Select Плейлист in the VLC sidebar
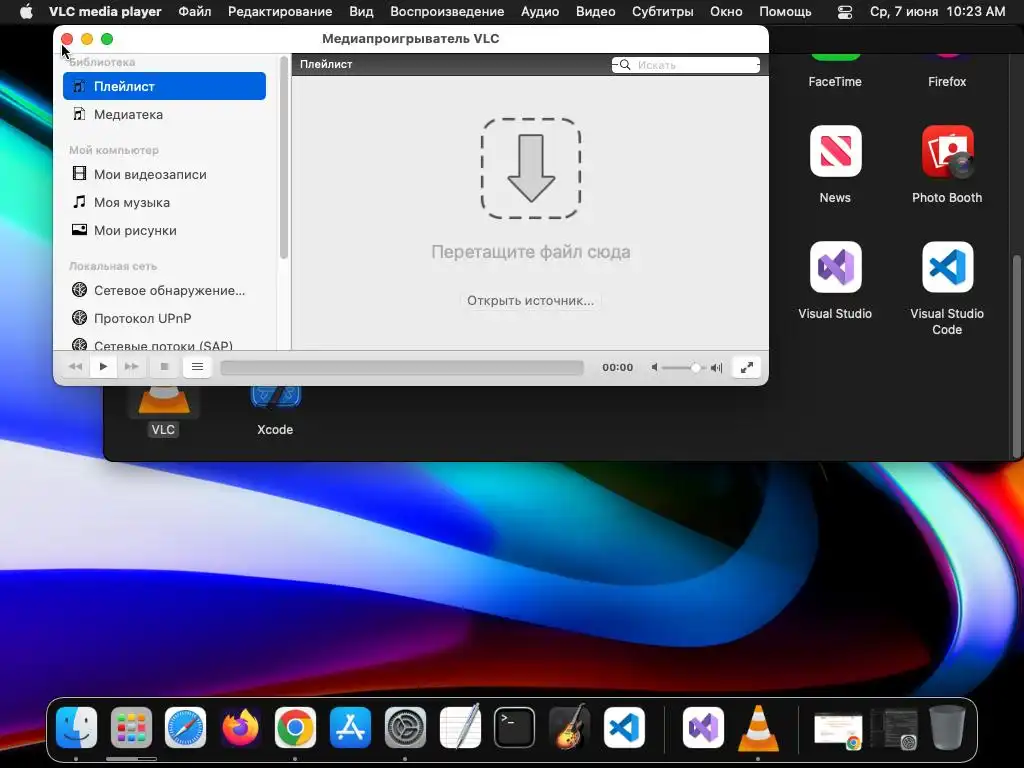The width and height of the screenshot is (1024, 768). coord(164,86)
